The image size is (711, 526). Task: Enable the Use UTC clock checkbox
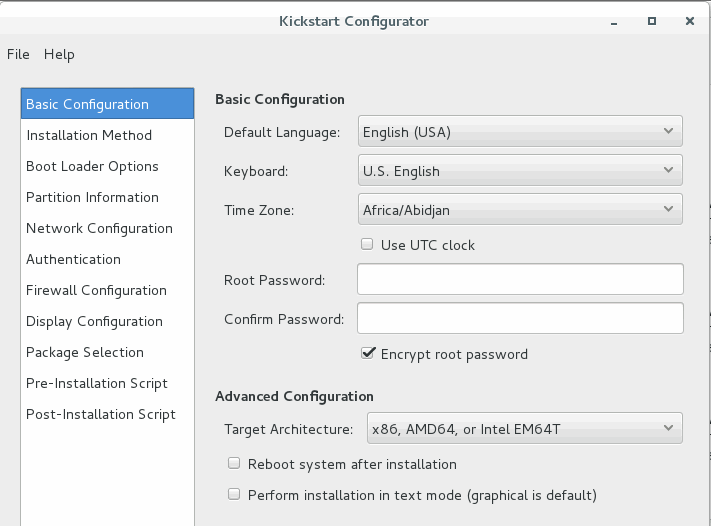pyautogui.click(x=367, y=244)
